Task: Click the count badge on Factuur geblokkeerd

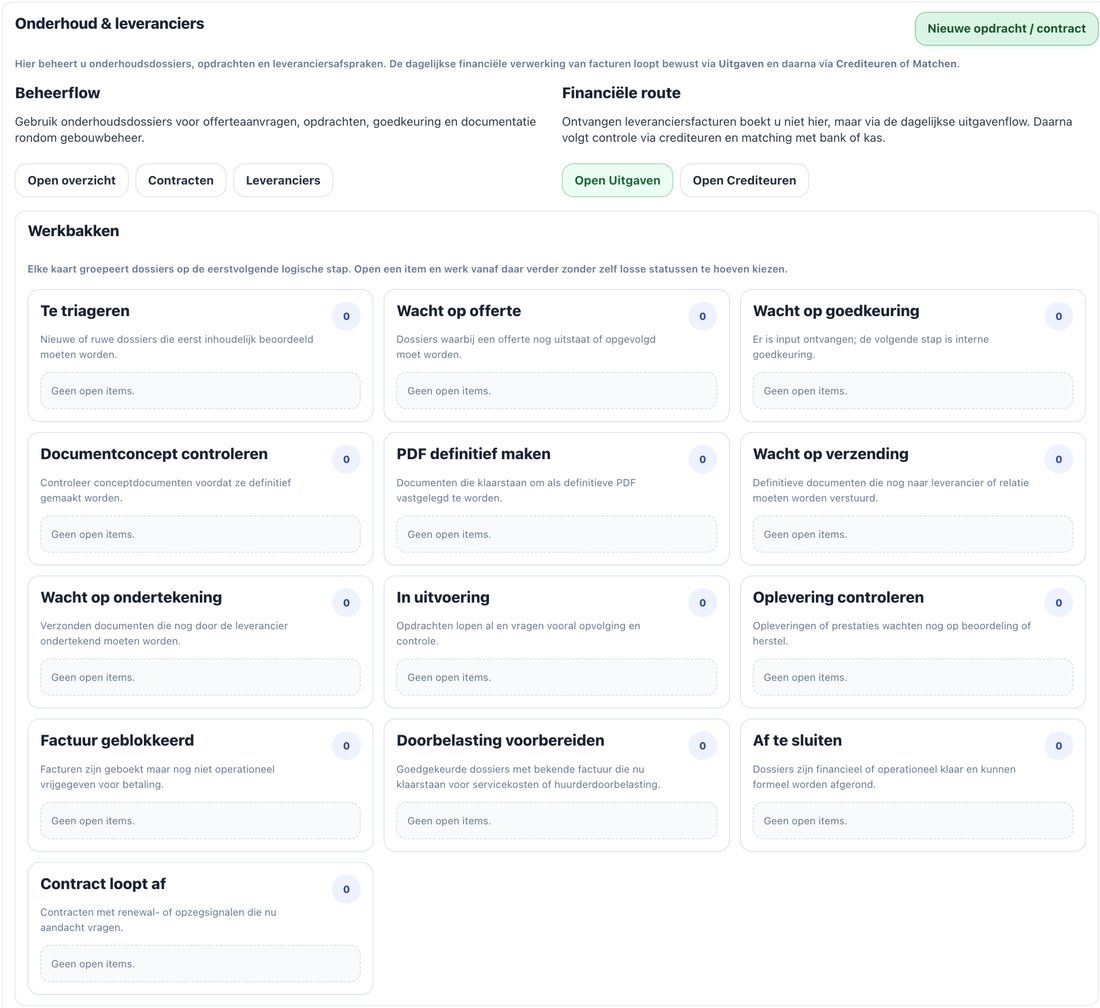Action: point(346,746)
